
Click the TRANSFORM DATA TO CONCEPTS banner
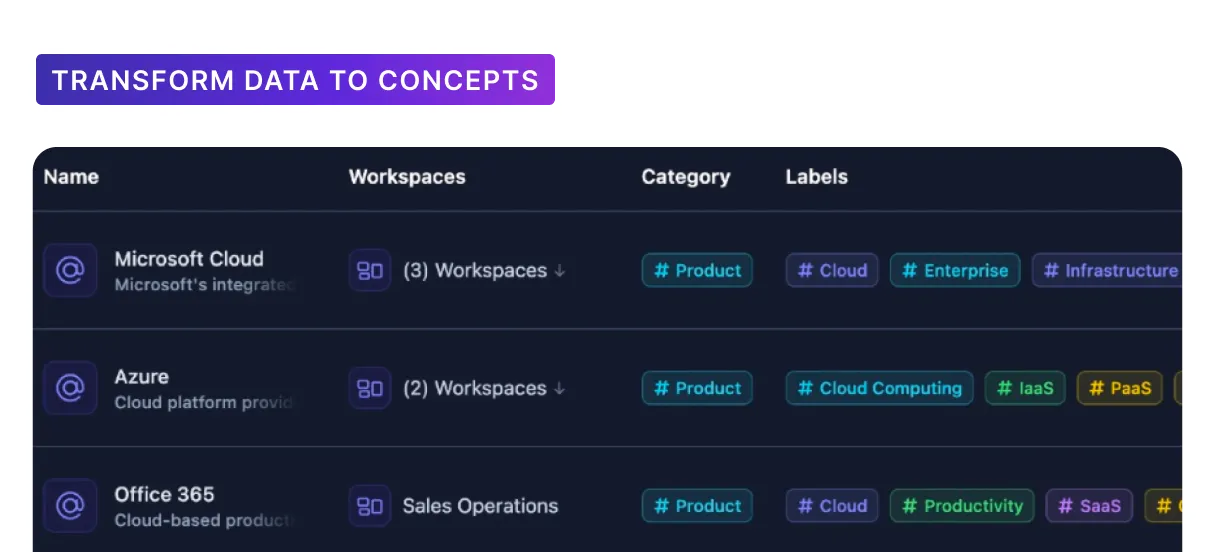[x=295, y=80]
